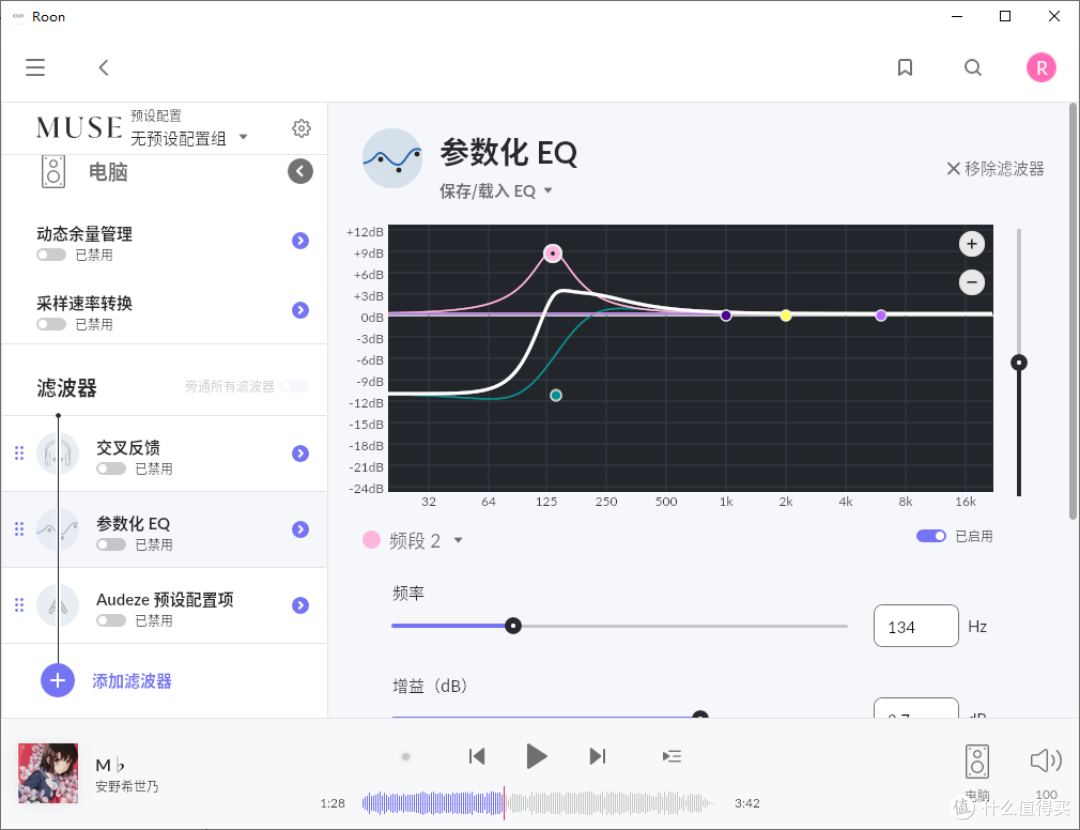Click 添加滤波器 to add a filter

click(132, 680)
